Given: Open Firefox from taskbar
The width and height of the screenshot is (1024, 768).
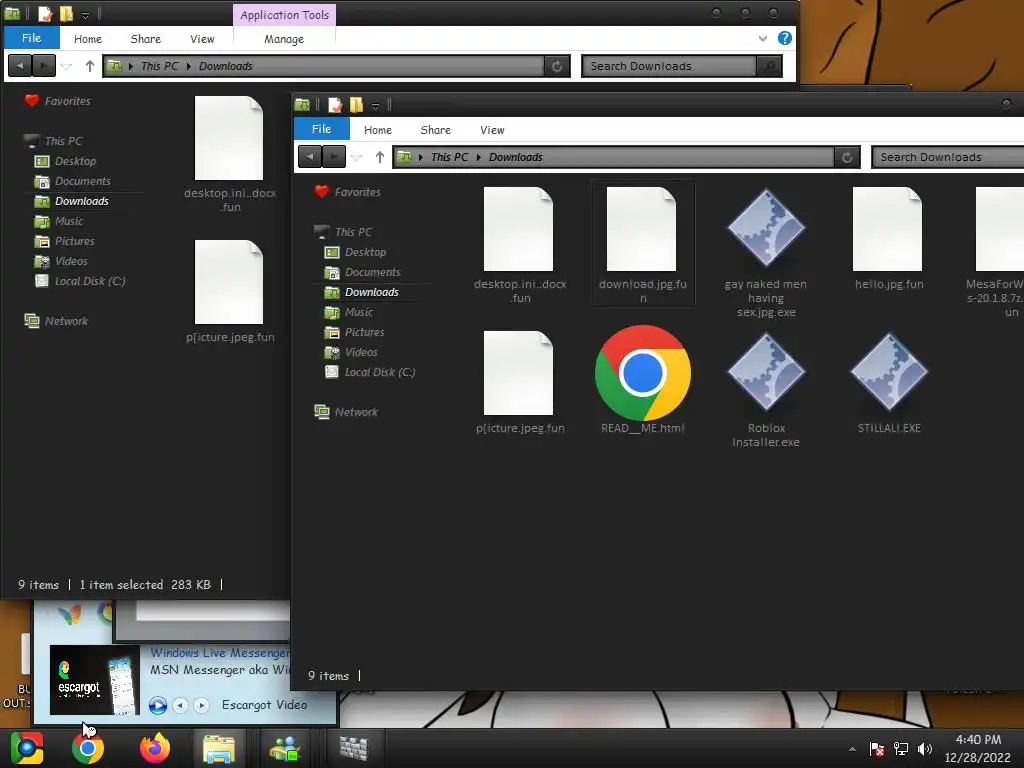Looking at the screenshot, I should point(155,748).
